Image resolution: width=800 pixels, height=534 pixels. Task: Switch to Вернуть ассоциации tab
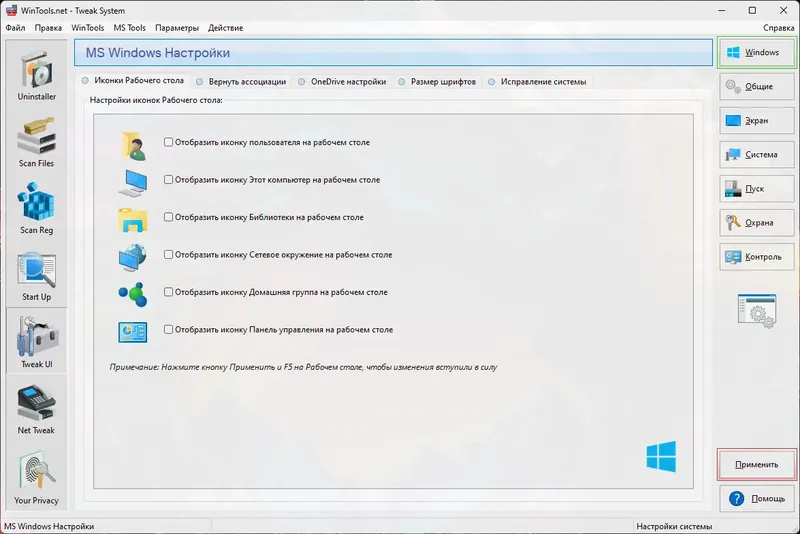coord(242,82)
